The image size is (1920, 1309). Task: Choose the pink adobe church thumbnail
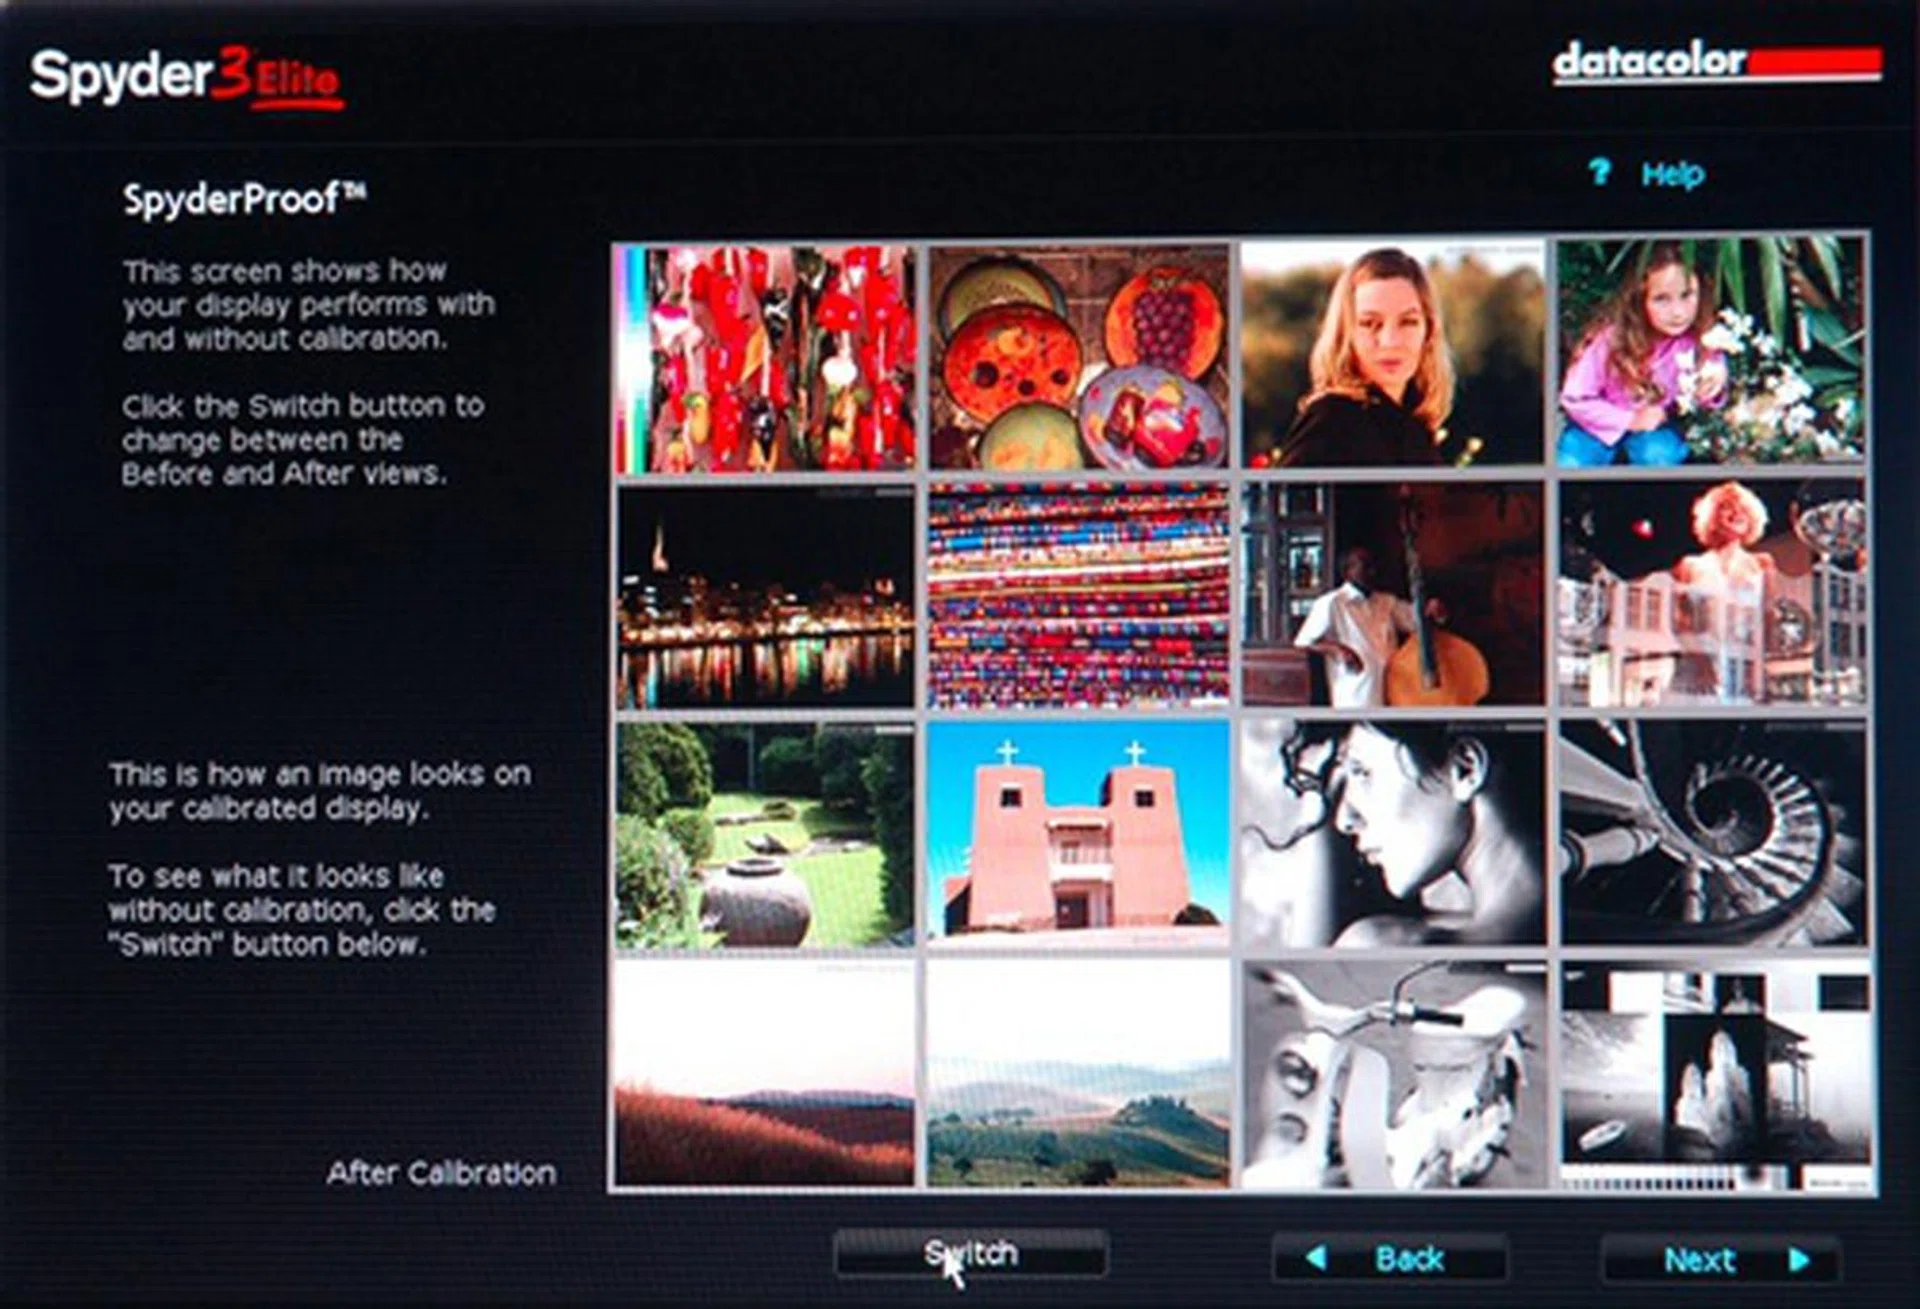[x=1078, y=832]
